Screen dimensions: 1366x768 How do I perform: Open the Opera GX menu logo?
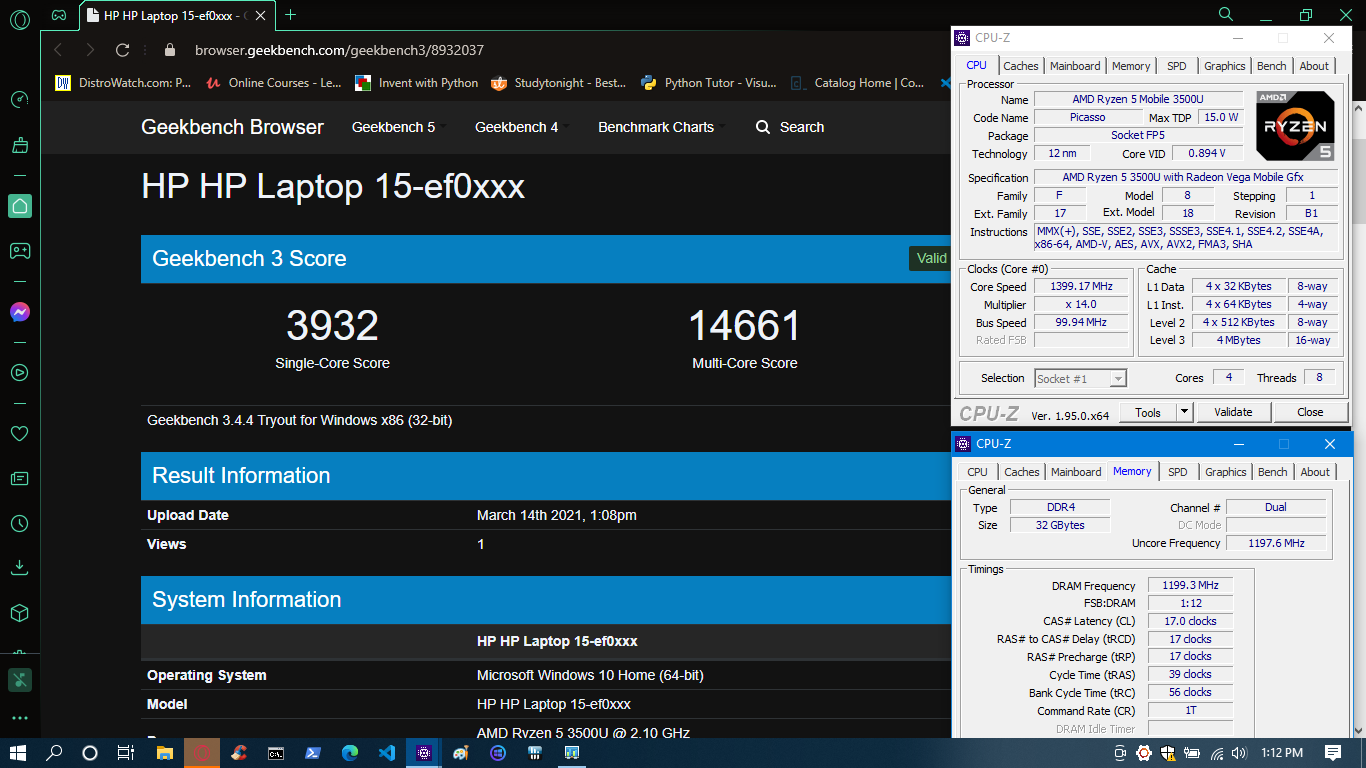tap(20, 19)
